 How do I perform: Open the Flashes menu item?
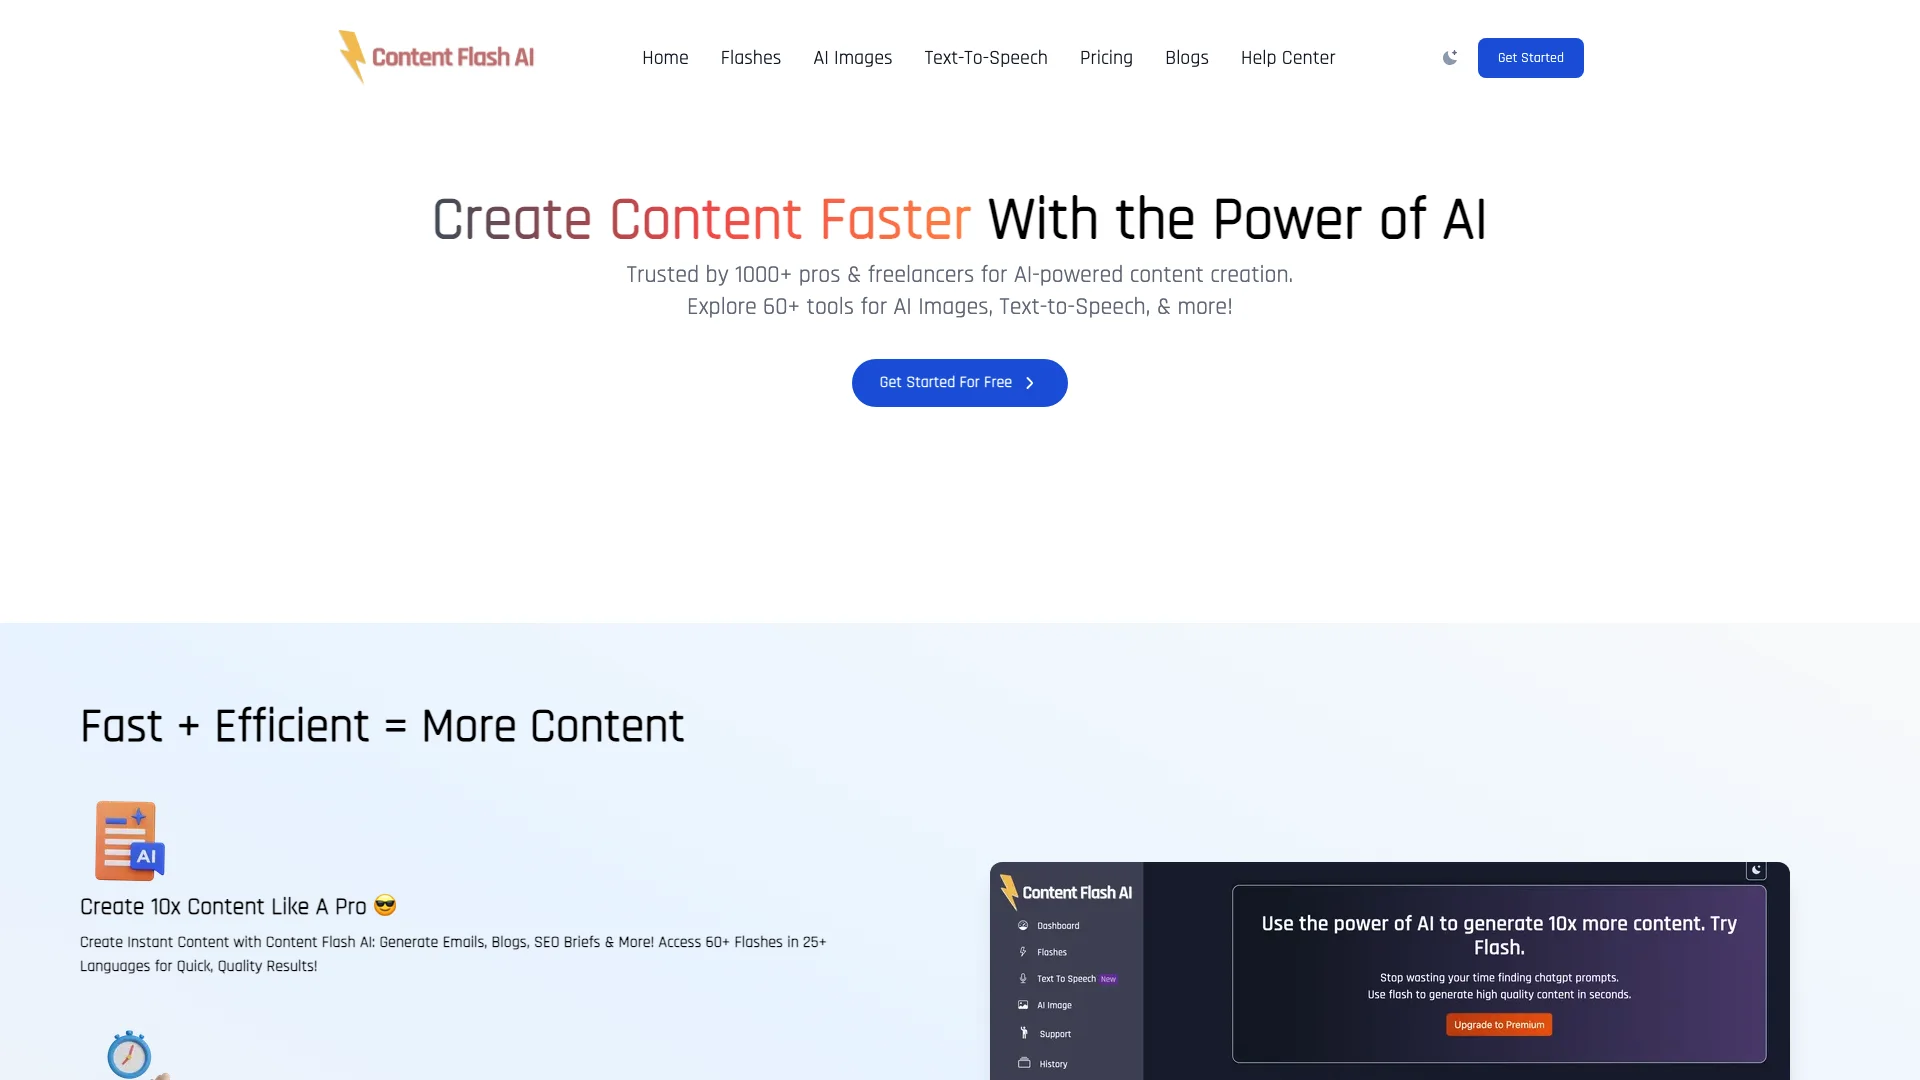[749, 58]
